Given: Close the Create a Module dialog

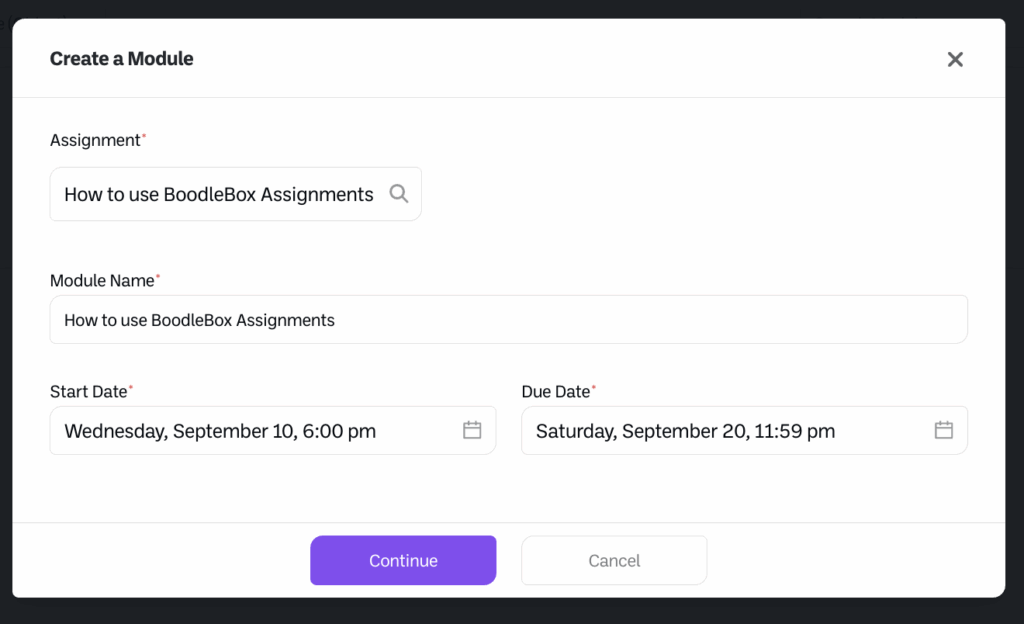Looking at the screenshot, I should click(955, 59).
